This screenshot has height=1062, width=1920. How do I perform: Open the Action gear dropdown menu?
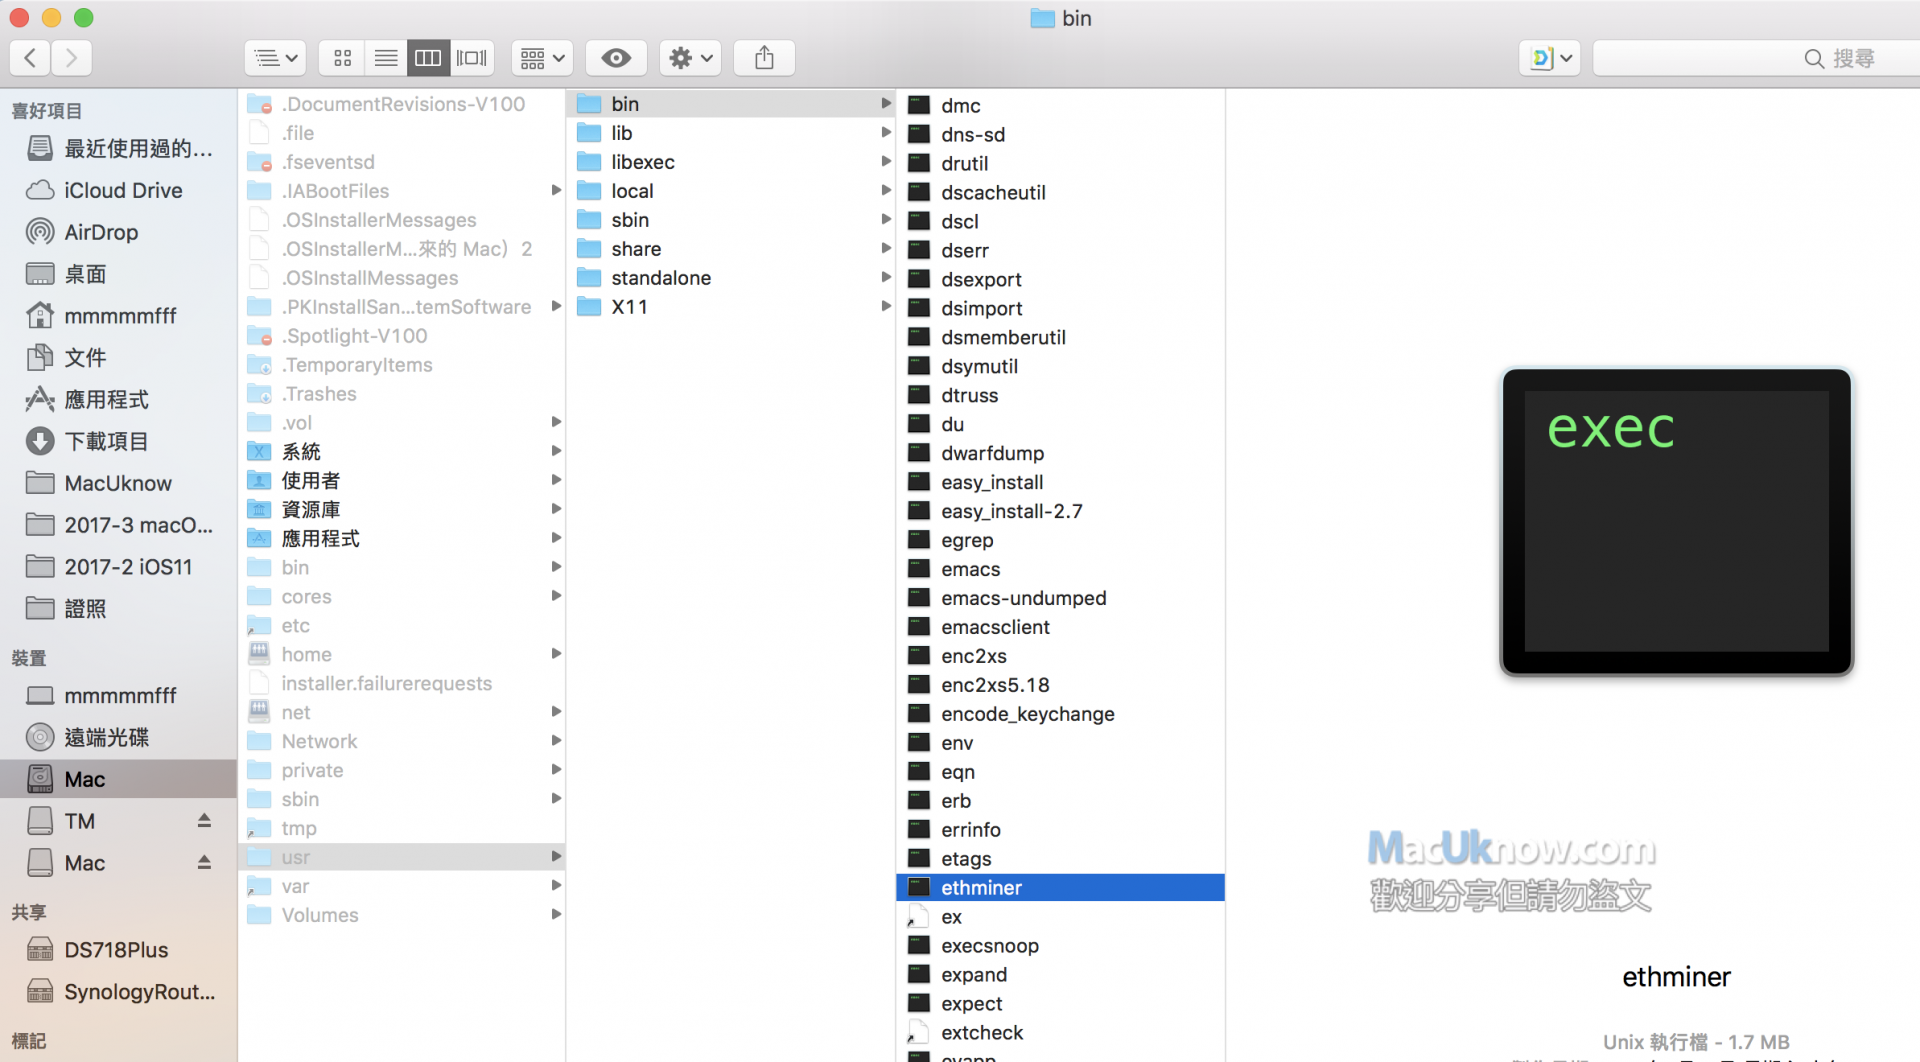(x=691, y=58)
